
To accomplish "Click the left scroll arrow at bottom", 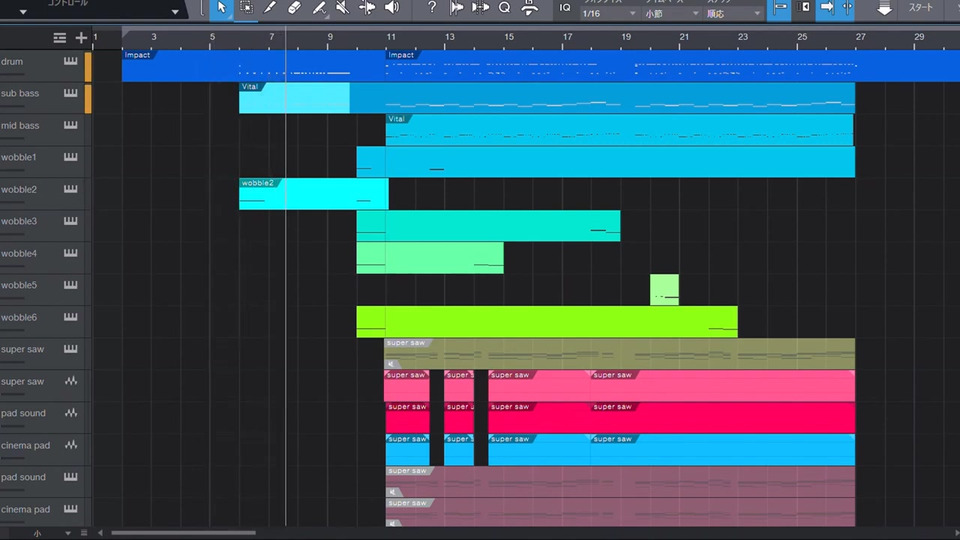I will point(100,533).
